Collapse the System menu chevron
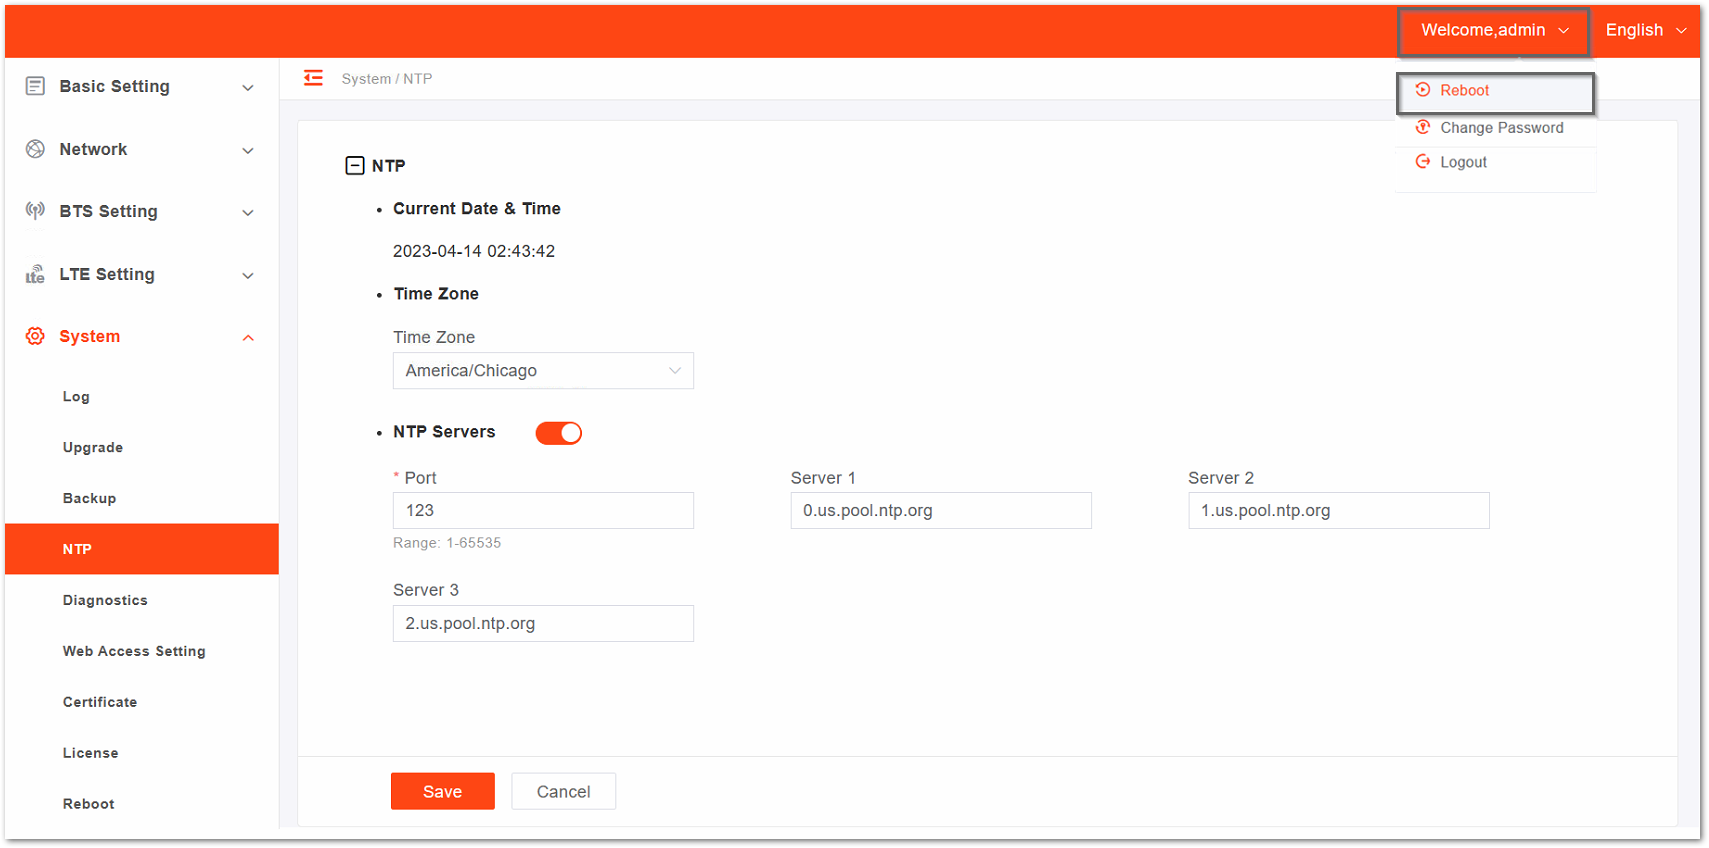 [x=248, y=338]
